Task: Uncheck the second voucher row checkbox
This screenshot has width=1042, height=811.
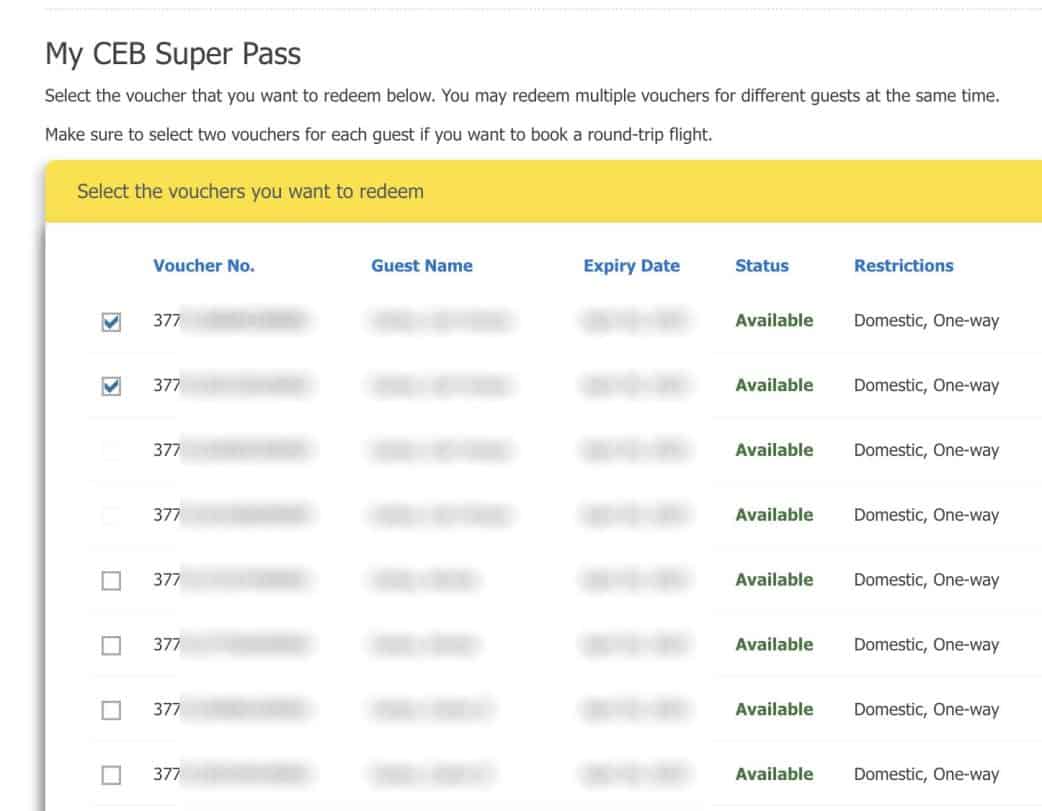Action: (112, 387)
